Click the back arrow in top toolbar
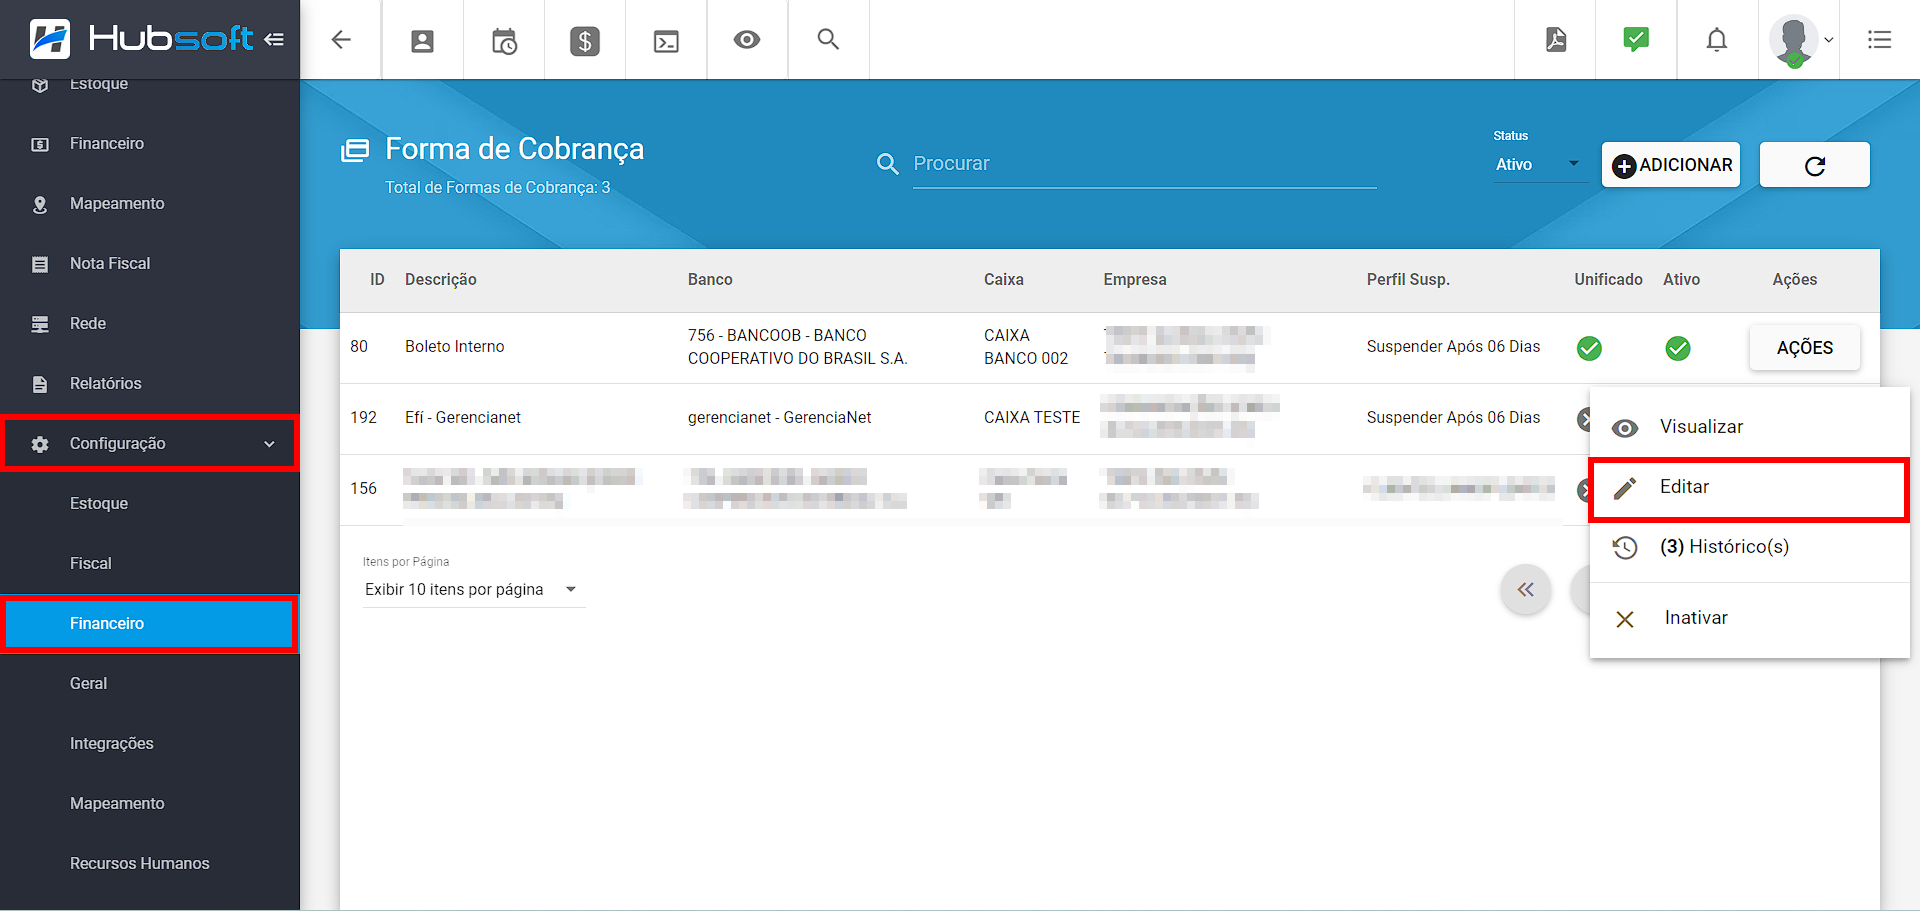 [341, 40]
